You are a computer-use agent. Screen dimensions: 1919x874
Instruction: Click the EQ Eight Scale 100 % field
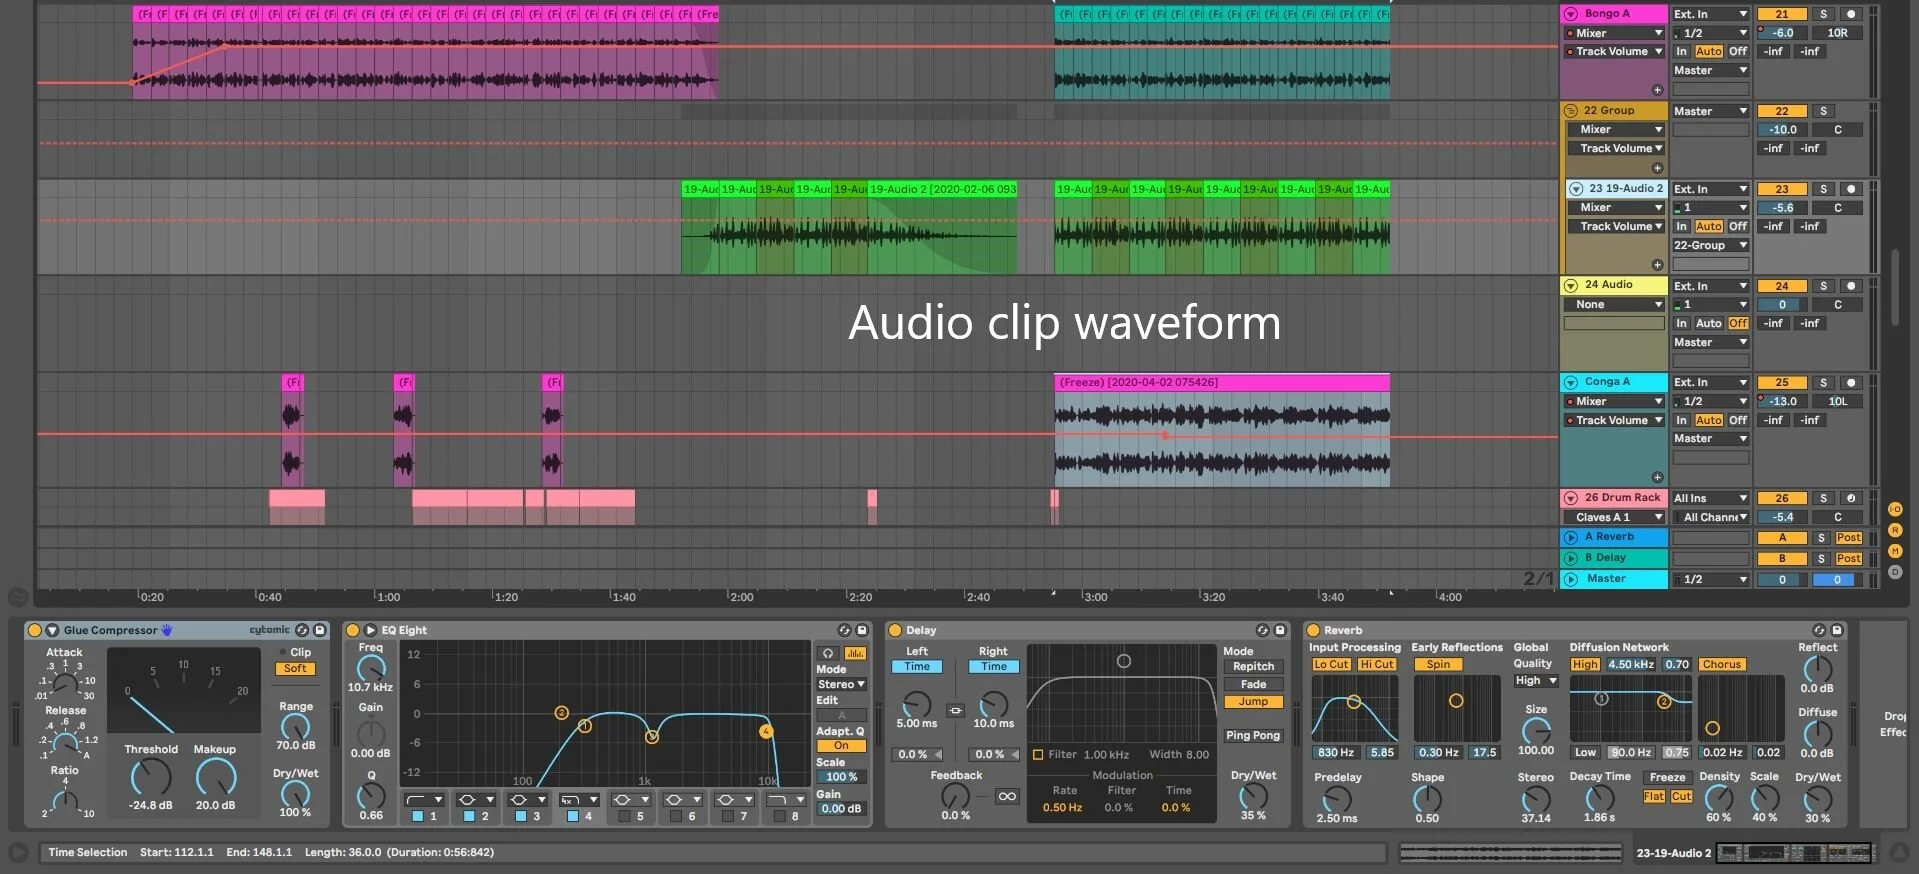click(x=841, y=777)
